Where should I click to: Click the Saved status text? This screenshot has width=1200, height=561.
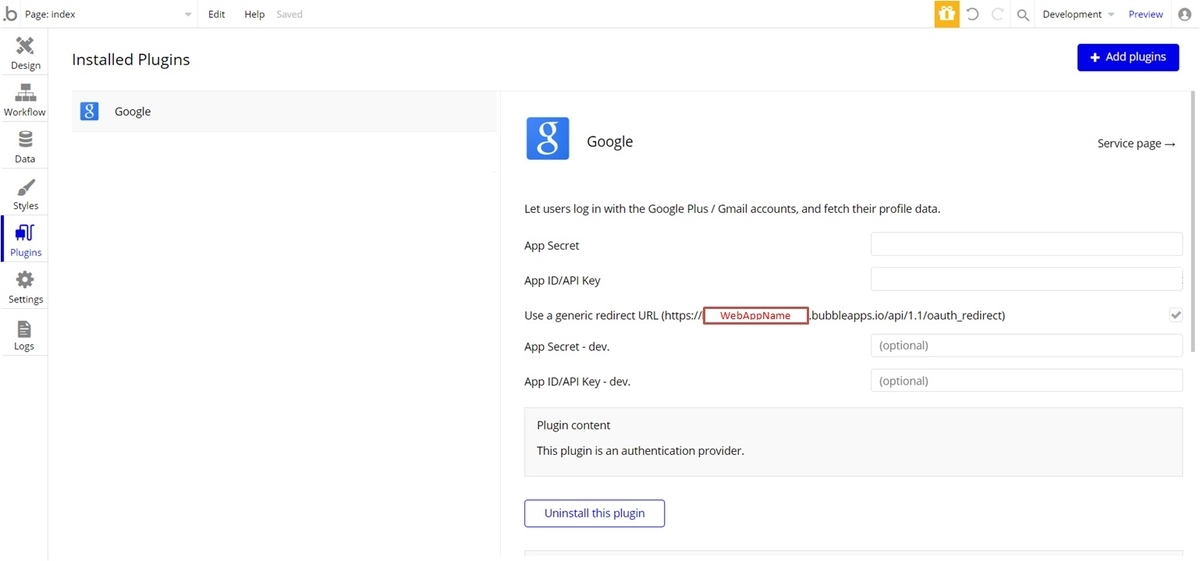[x=289, y=14]
